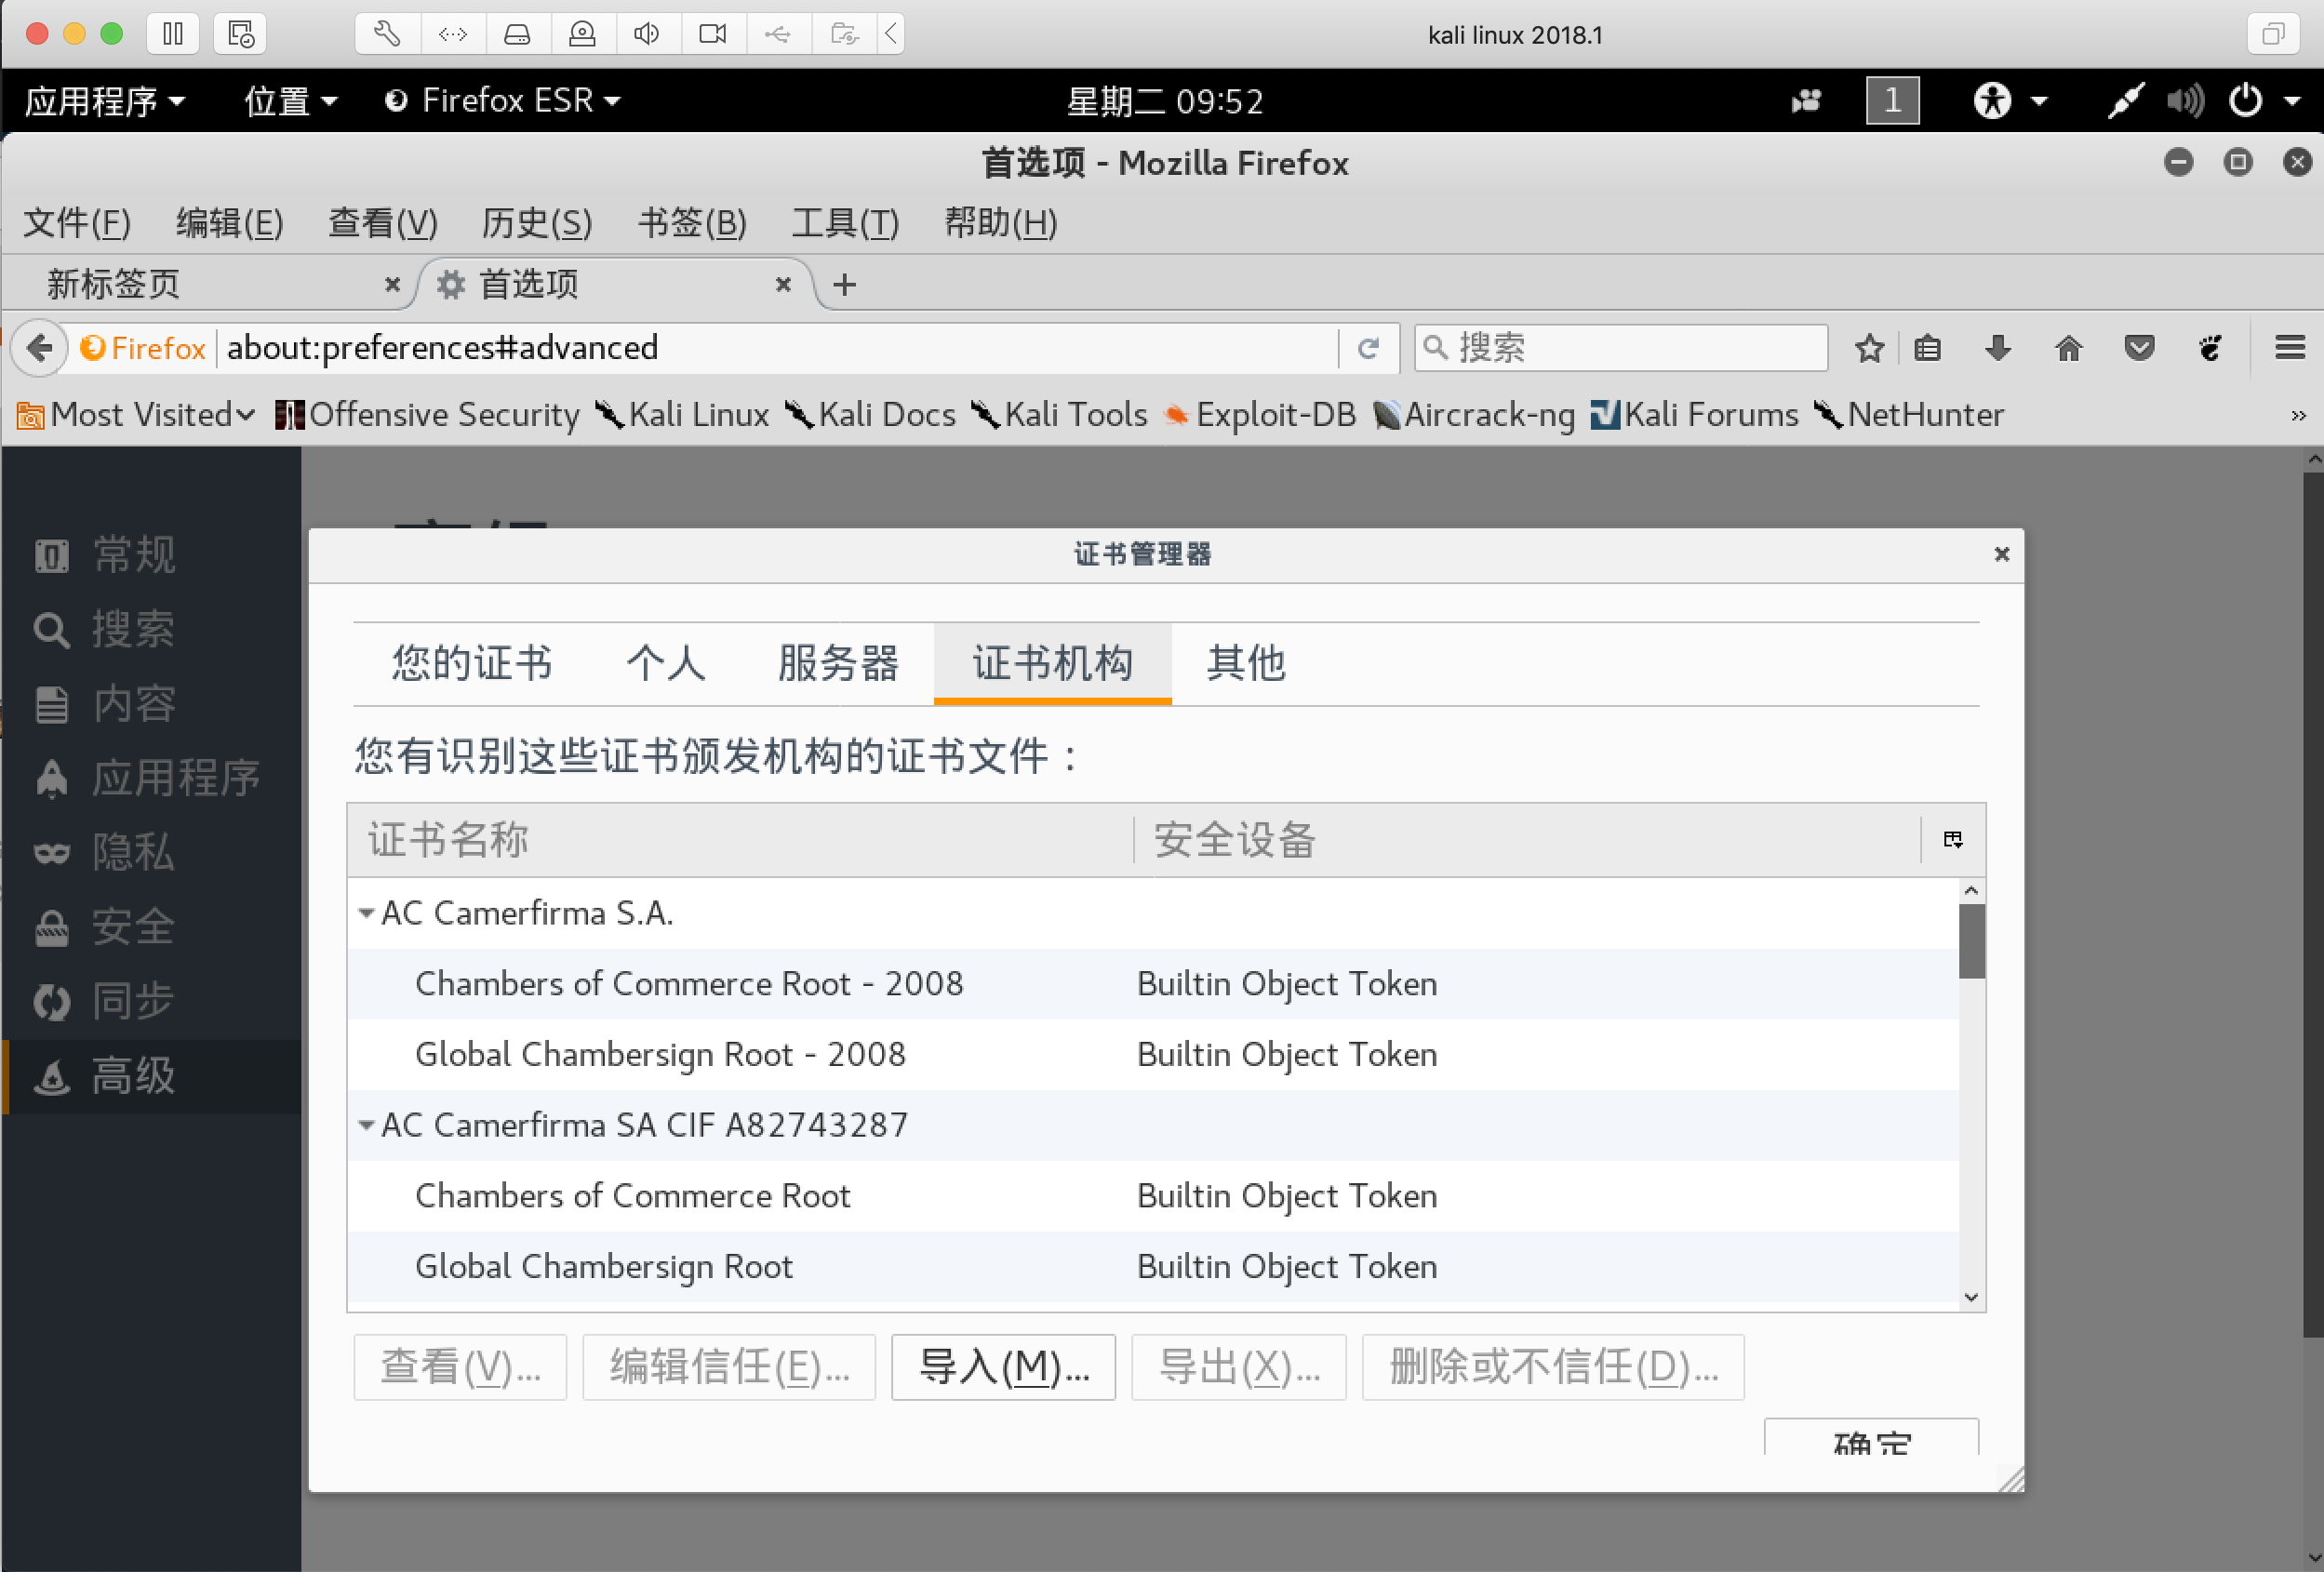Open the downloads arrow icon
The image size is (2324, 1572).
(x=1997, y=348)
